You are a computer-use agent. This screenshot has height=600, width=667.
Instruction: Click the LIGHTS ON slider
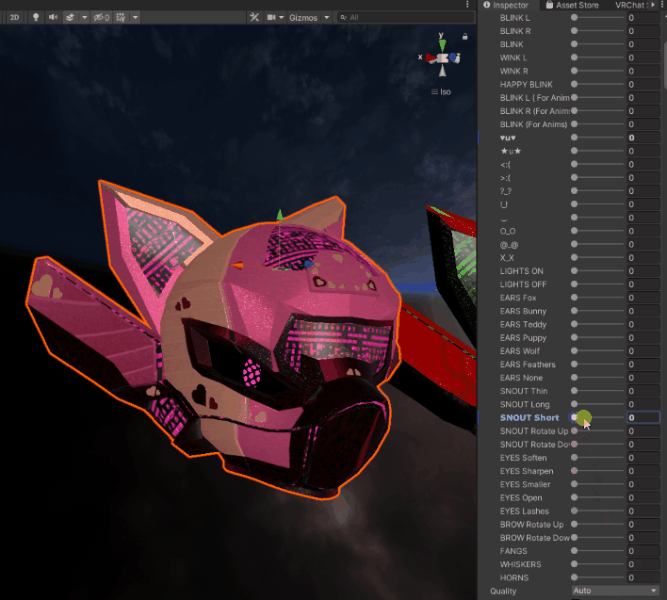coord(598,271)
